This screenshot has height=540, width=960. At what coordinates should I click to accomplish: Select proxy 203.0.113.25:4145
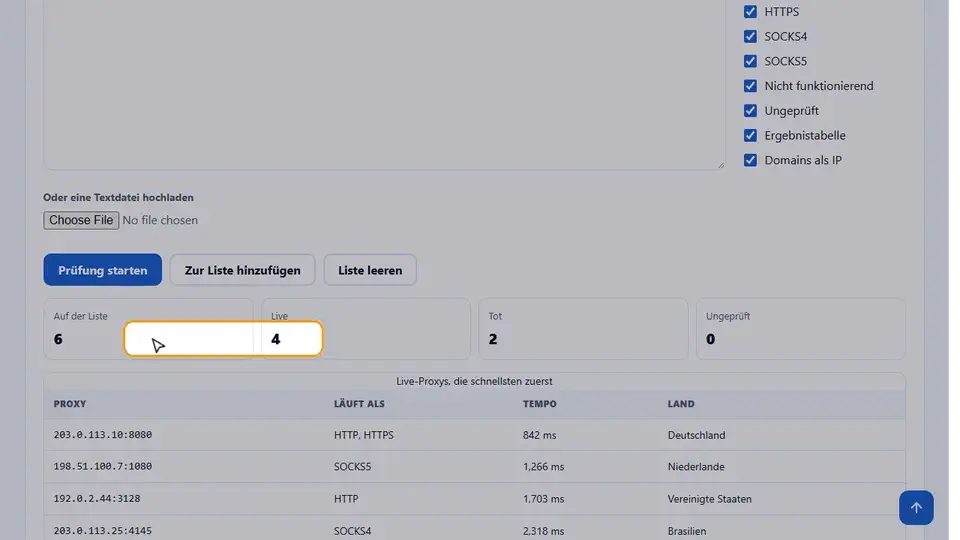click(102, 531)
